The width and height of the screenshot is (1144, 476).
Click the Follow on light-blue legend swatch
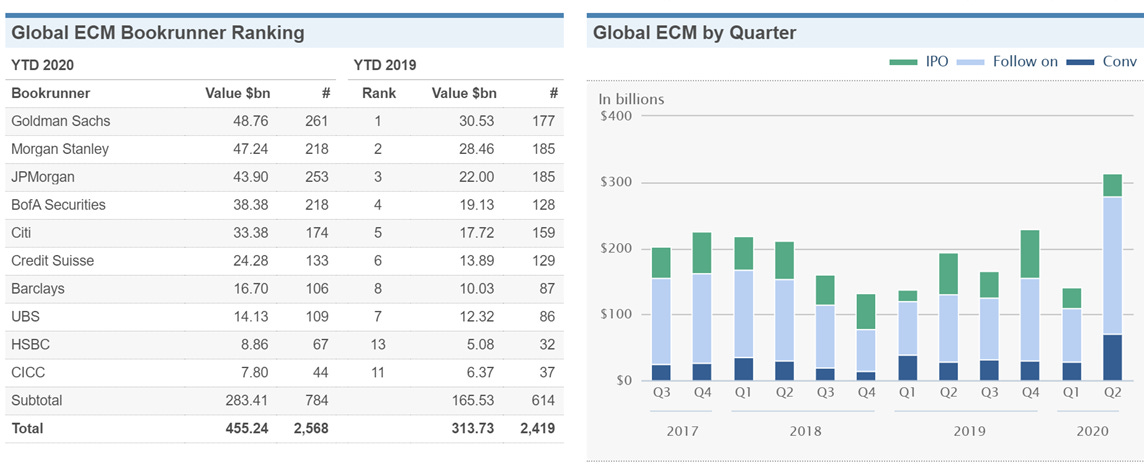970,62
